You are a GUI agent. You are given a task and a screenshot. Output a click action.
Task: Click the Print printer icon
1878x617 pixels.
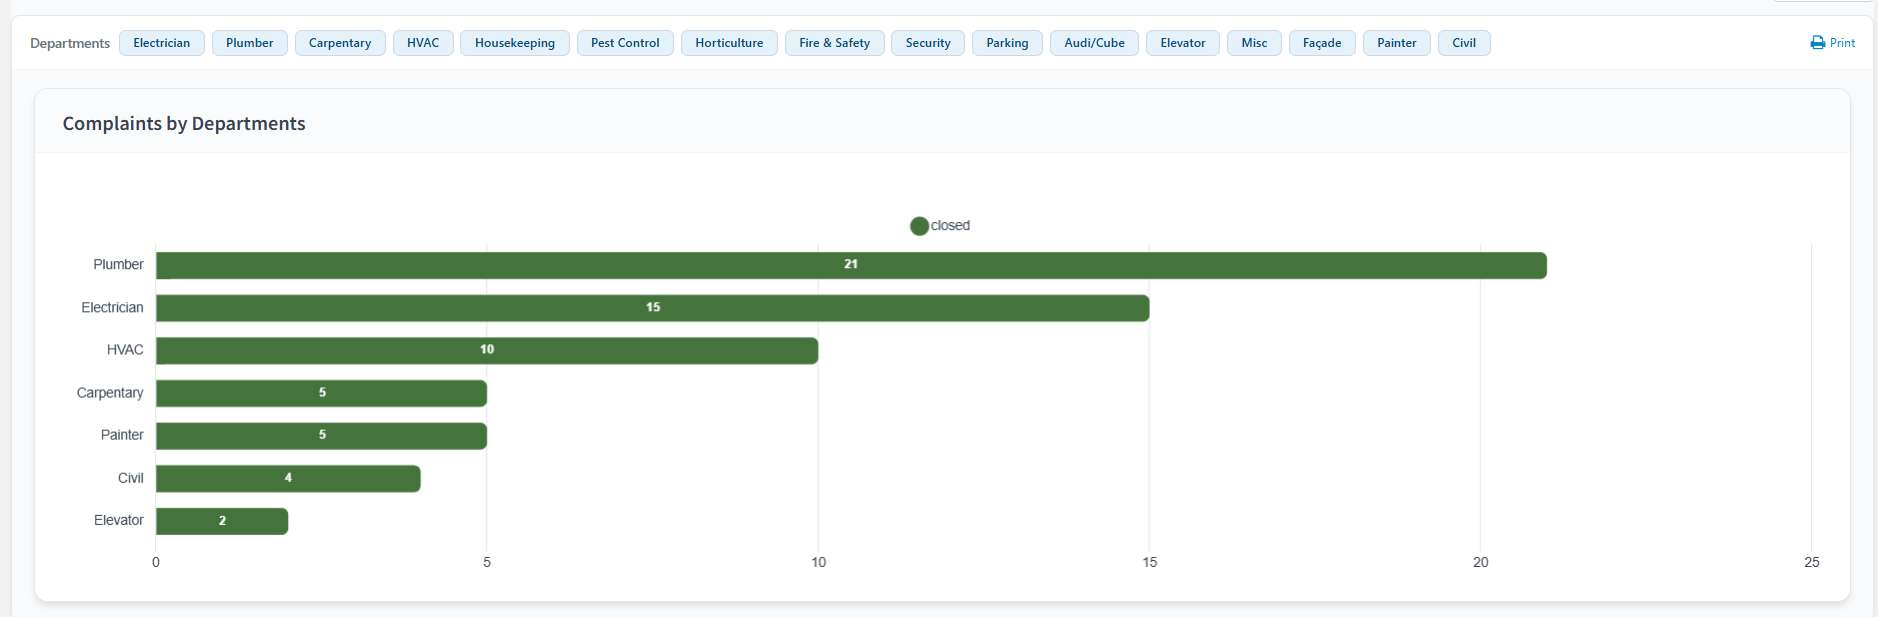pyautogui.click(x=1817, y=43)
